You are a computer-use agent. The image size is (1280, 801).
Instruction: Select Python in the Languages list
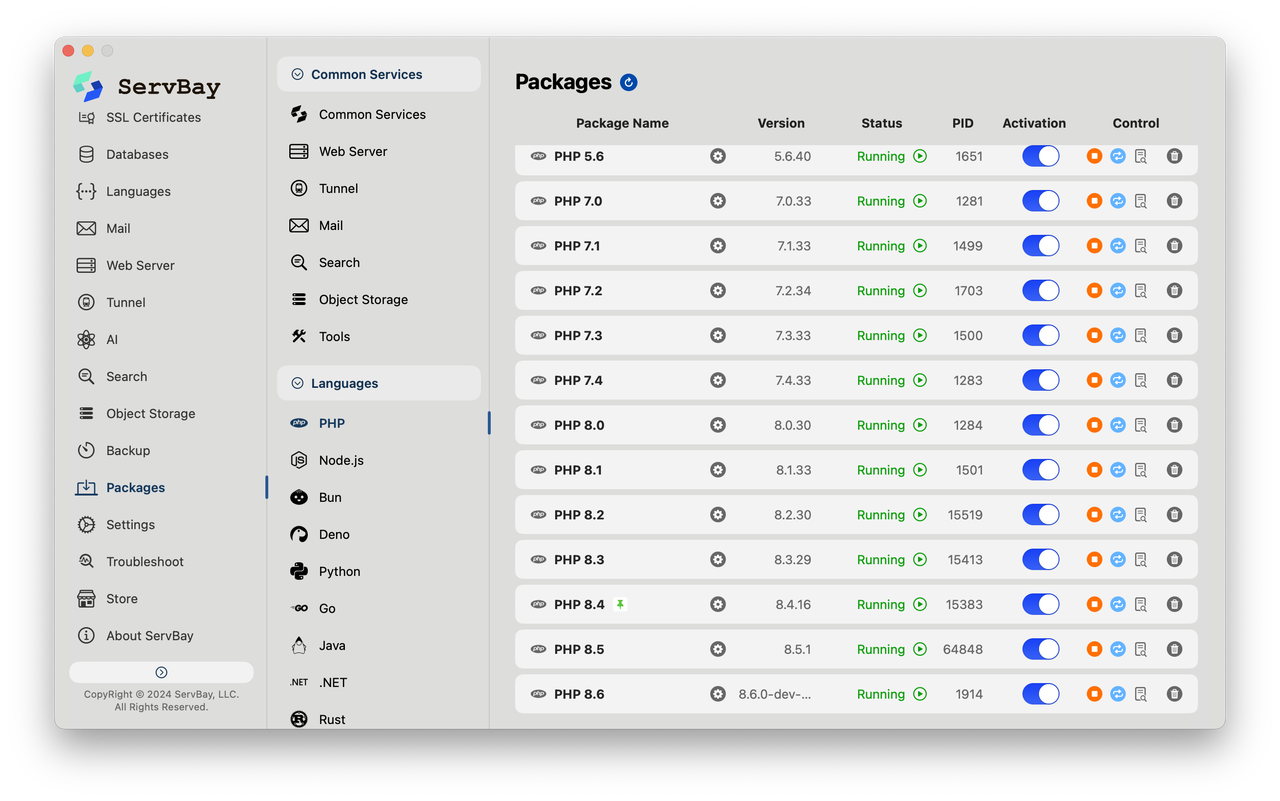click(325, 571)
